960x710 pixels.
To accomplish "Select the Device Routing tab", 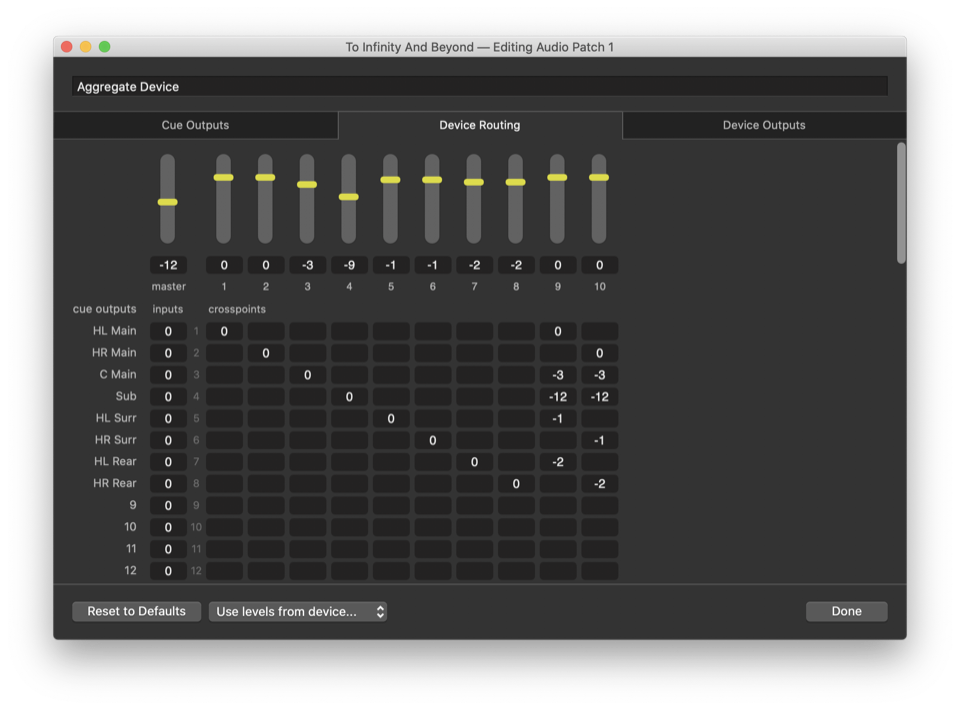I will click(480, 125).
